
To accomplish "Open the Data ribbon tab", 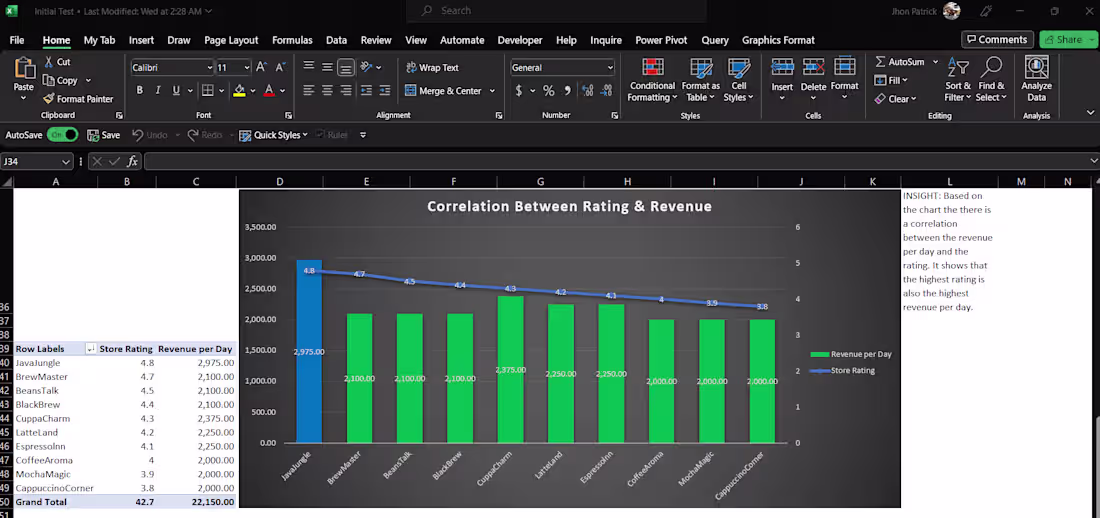I will point(337,40).
